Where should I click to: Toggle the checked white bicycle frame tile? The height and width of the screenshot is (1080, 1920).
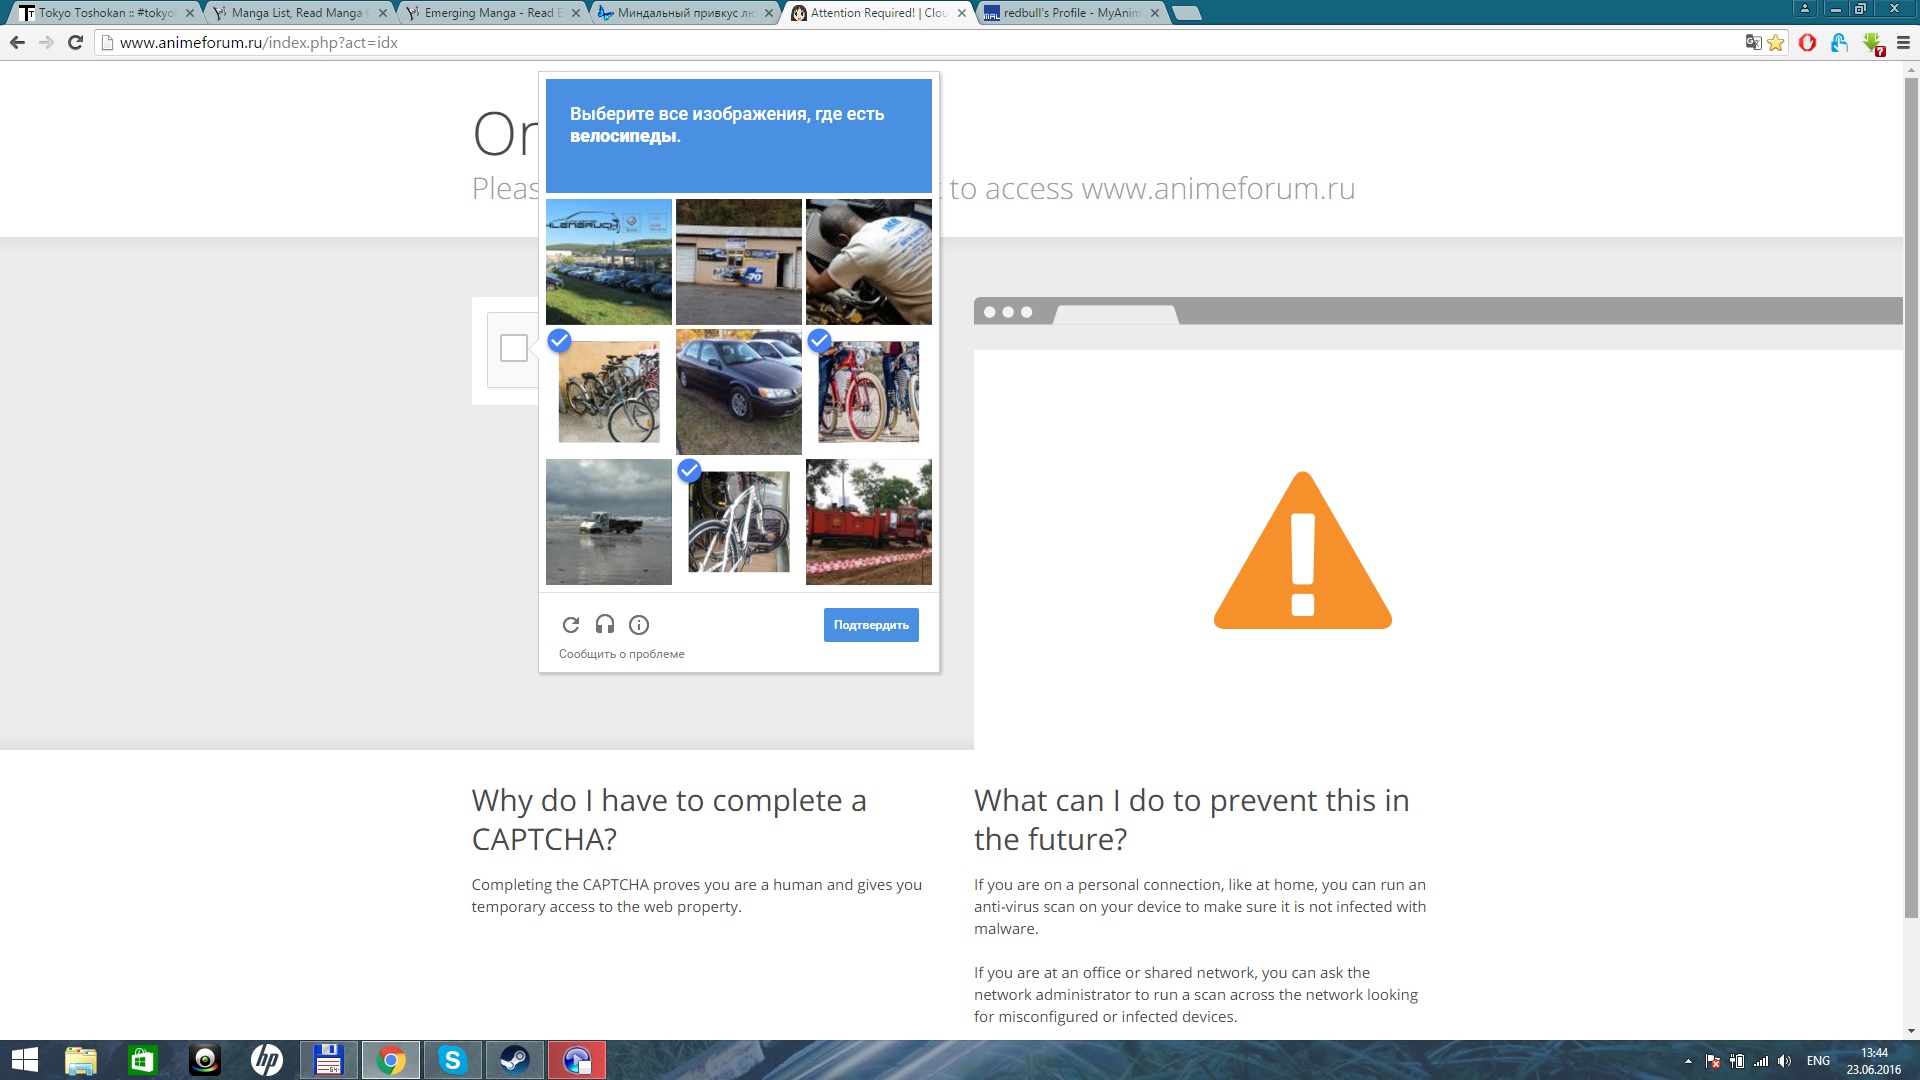click(x=739, y=522)
